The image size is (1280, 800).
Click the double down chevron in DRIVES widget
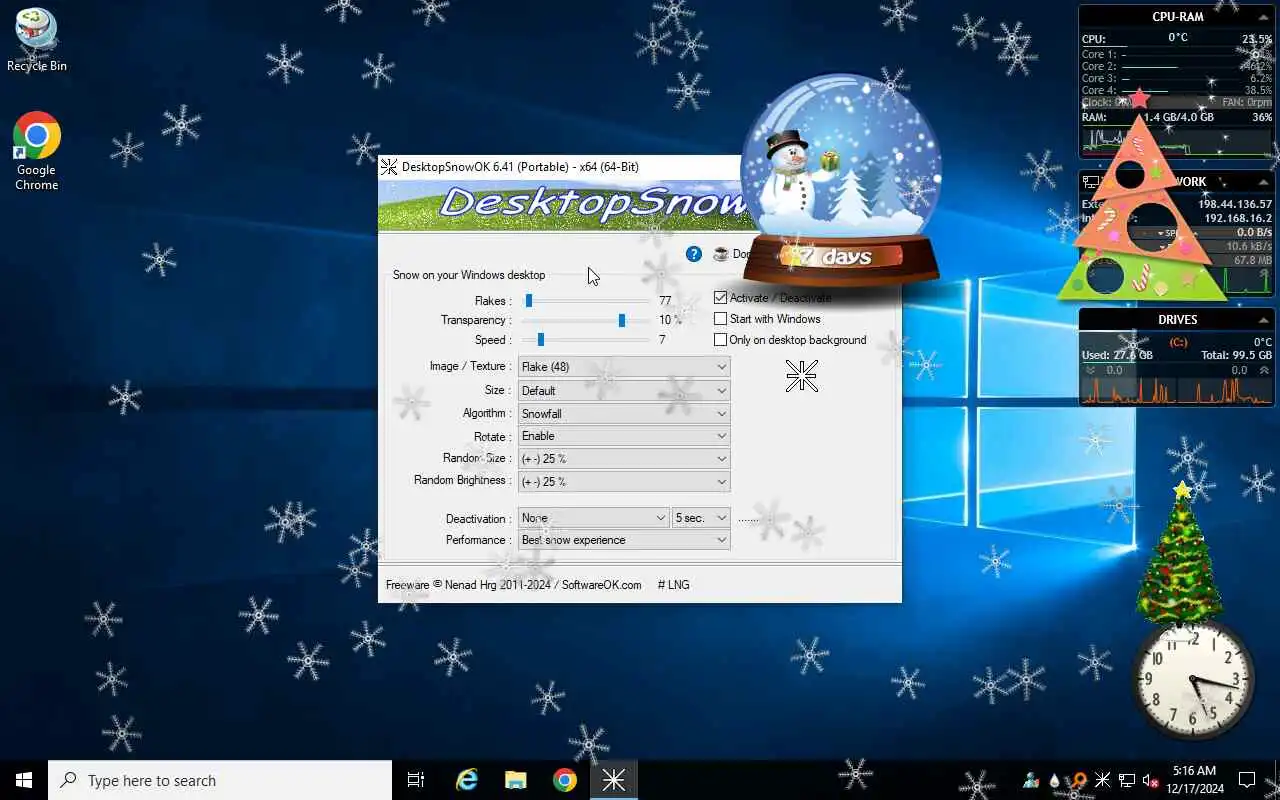(1090, 370)
